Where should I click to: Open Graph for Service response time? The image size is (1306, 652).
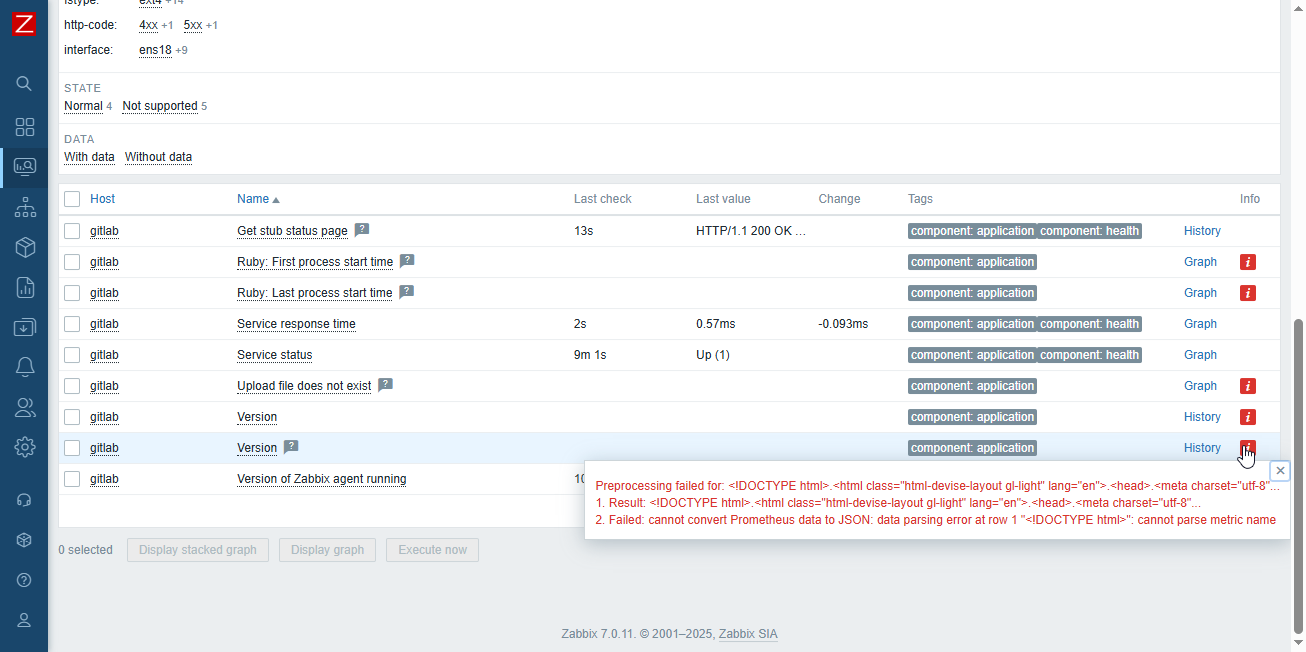1200,324
